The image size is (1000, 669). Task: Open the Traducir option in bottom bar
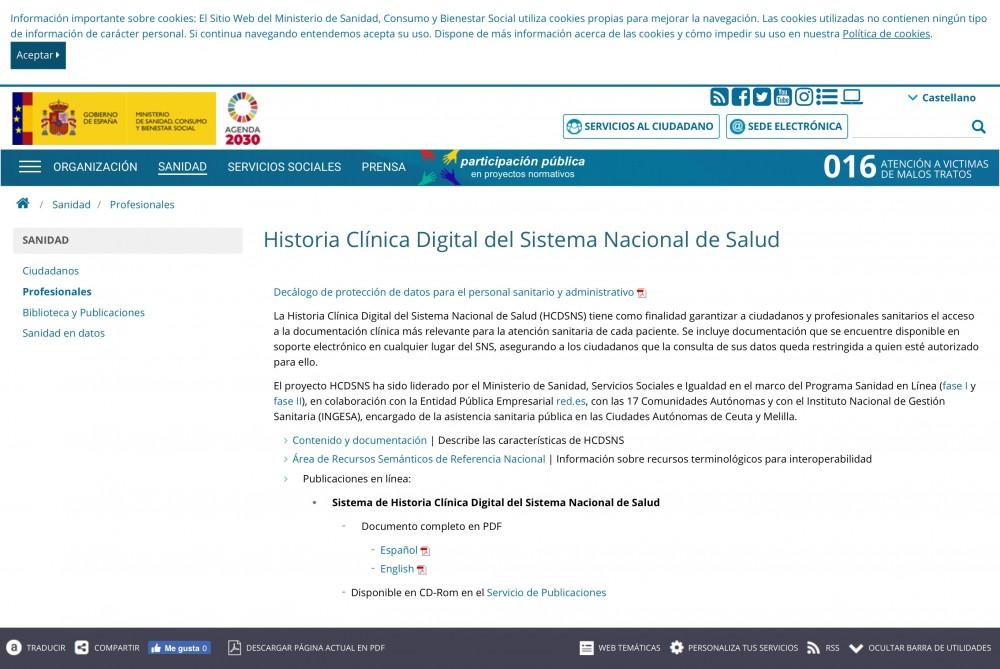click(36, 648)
